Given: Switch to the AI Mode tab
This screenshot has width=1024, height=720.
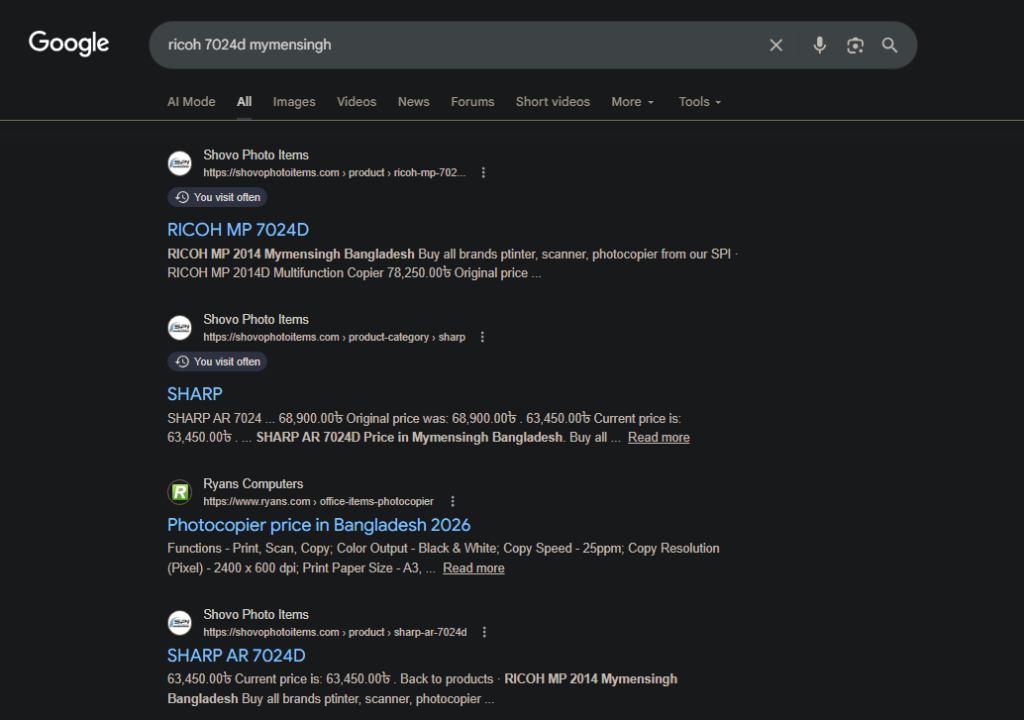Looking at the screenshot, I should point(191,102).
